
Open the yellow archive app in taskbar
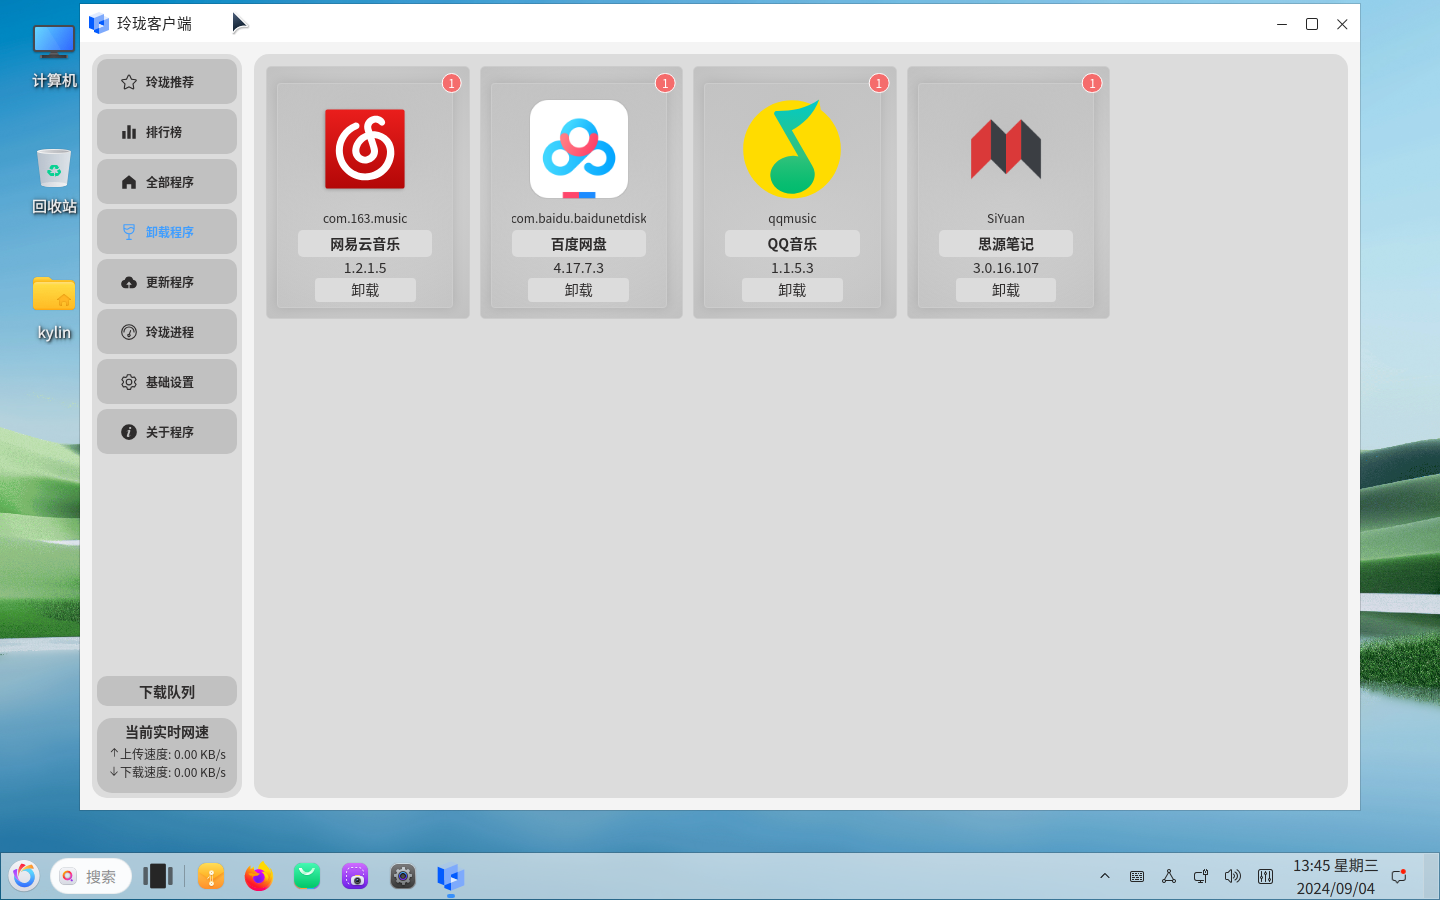[x=211, y=876]
